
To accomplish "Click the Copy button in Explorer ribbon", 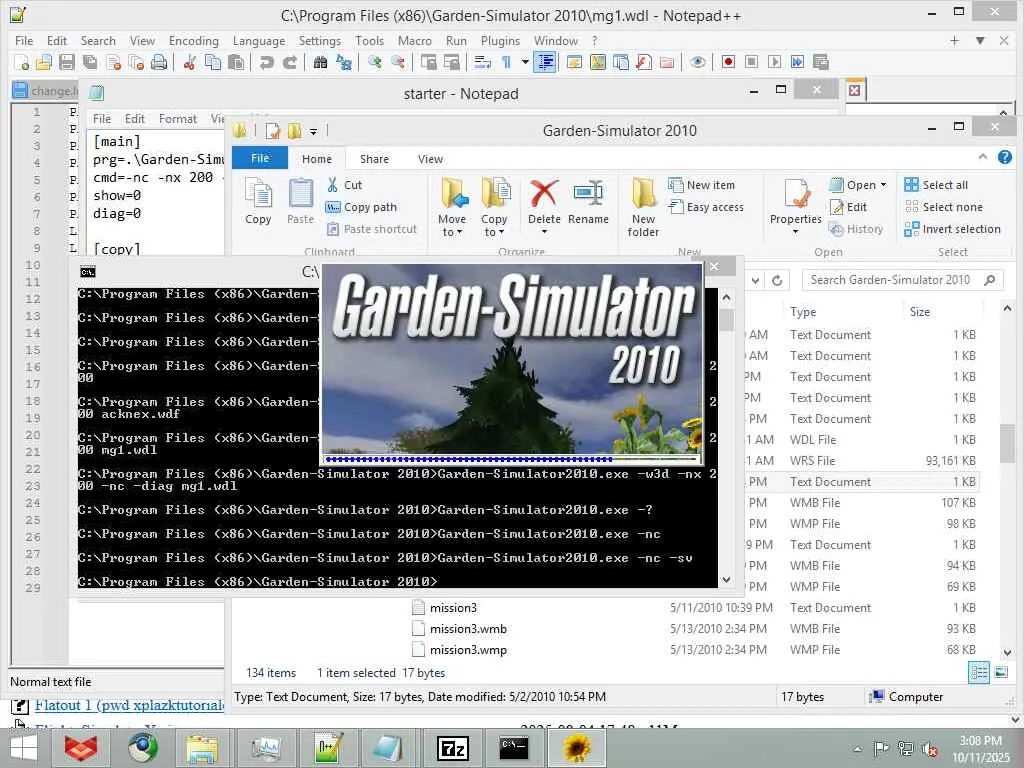I will click(x=258, y=201).
